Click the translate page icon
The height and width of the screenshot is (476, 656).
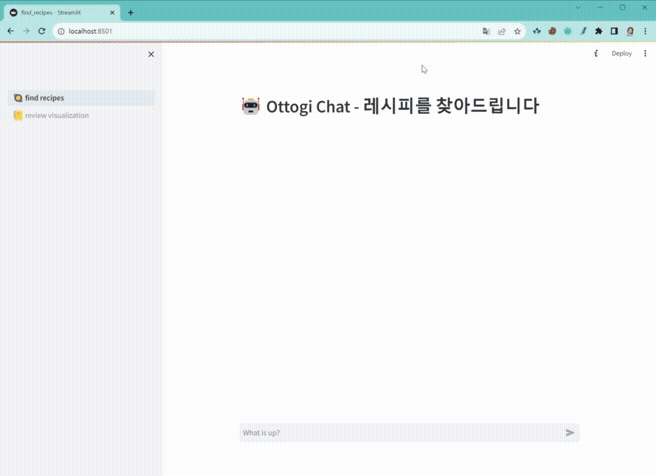click(486, 31)
